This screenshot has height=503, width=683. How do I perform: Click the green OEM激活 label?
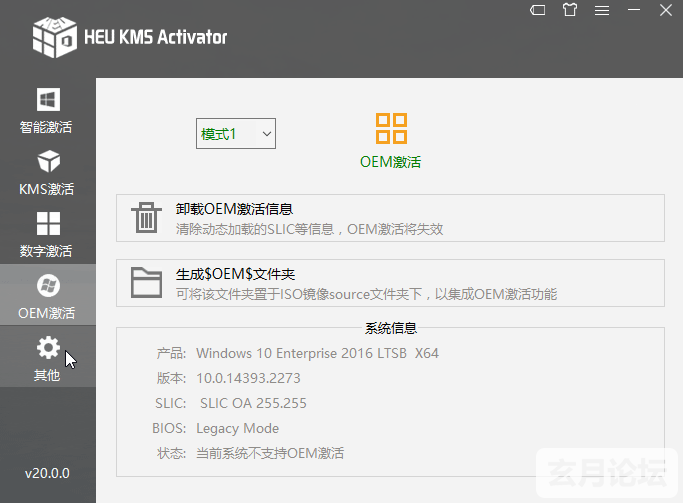390,162
